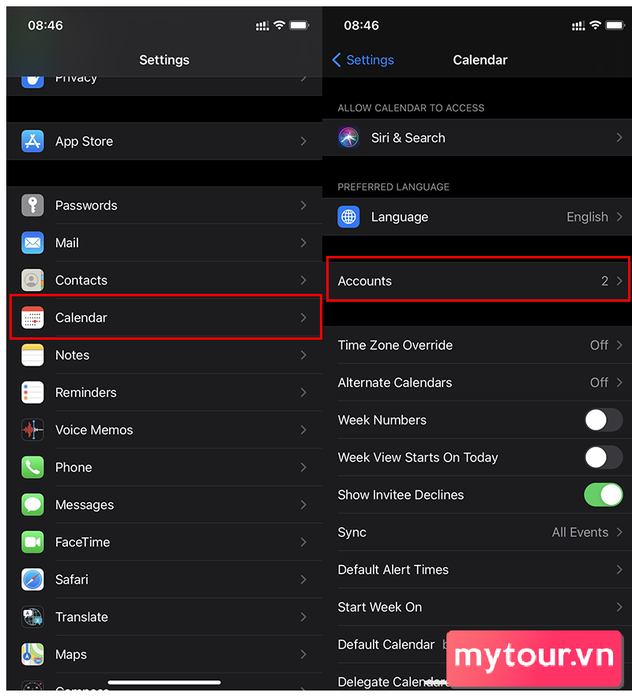Open Accounts row chevron

point(620,281)
